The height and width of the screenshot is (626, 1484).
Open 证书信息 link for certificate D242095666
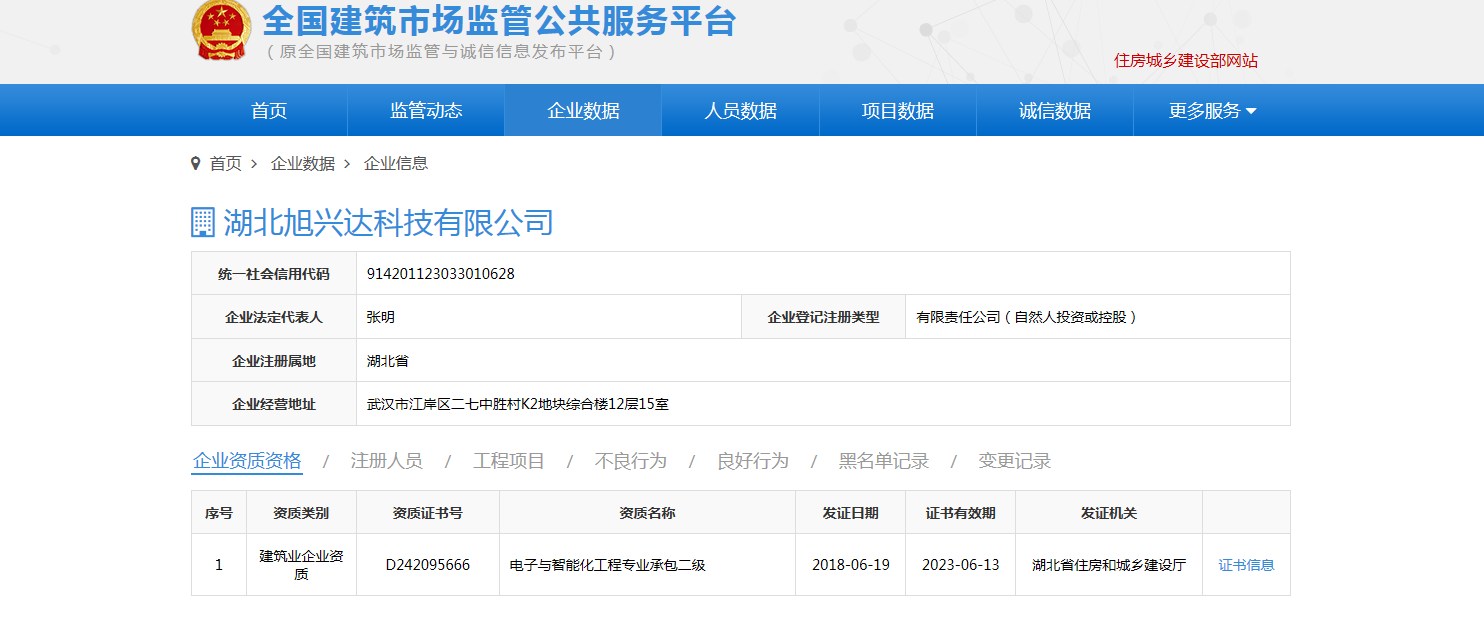(1246, 565)
